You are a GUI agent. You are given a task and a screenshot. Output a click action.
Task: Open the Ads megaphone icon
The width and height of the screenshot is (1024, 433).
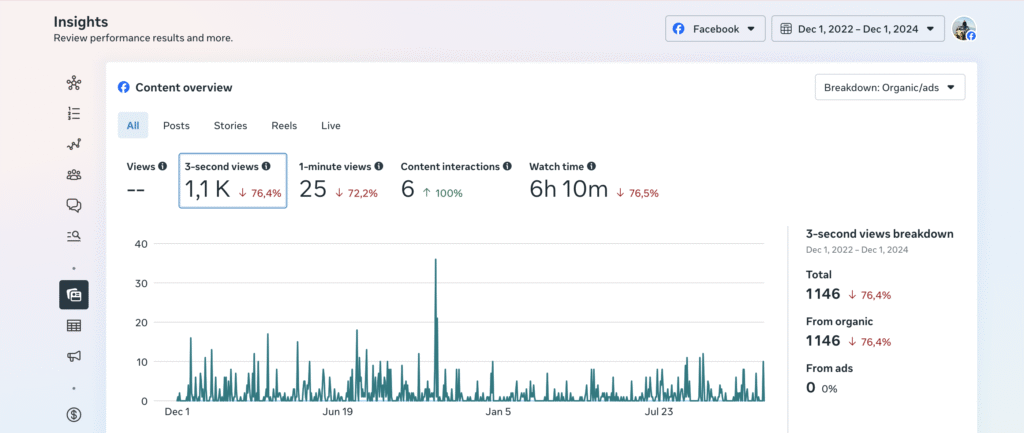[x=73, y=355]
